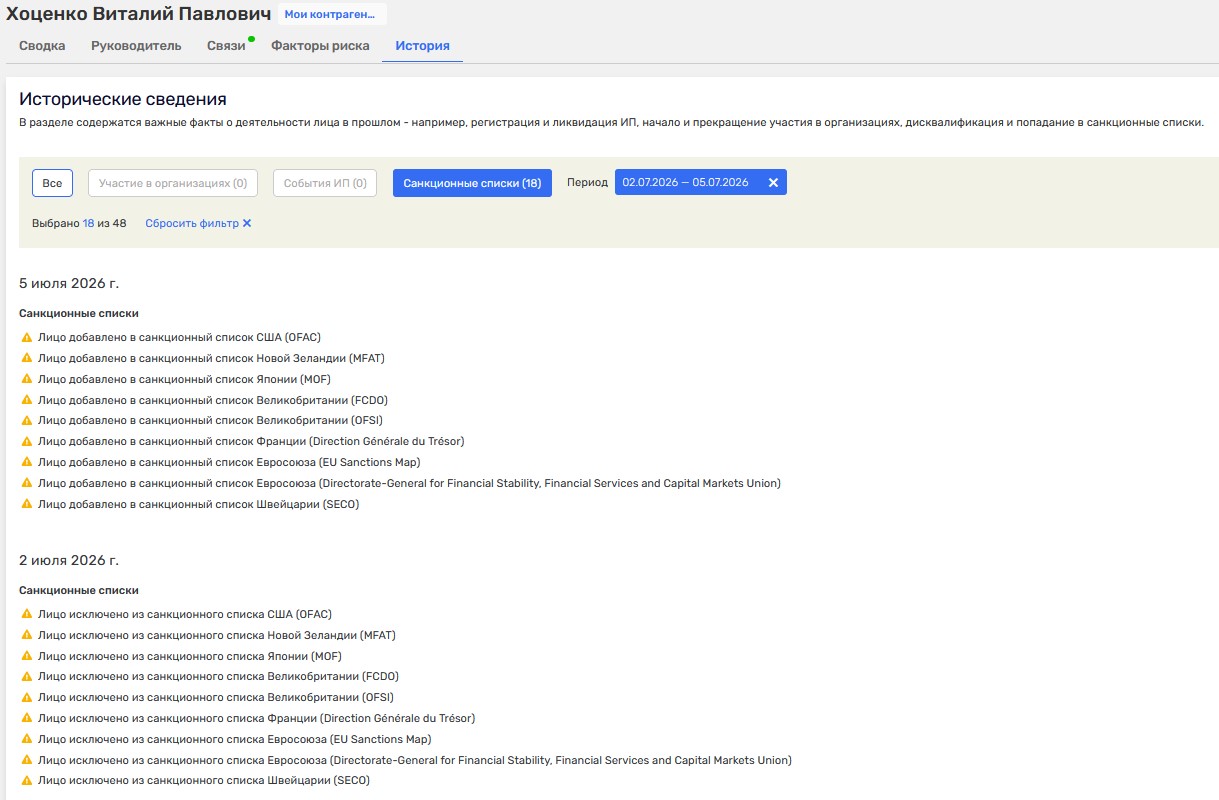Click the warning icon for excluded Новой Зеландии (MFAT) entry
Screen dimensions: 1219x800
27,635
